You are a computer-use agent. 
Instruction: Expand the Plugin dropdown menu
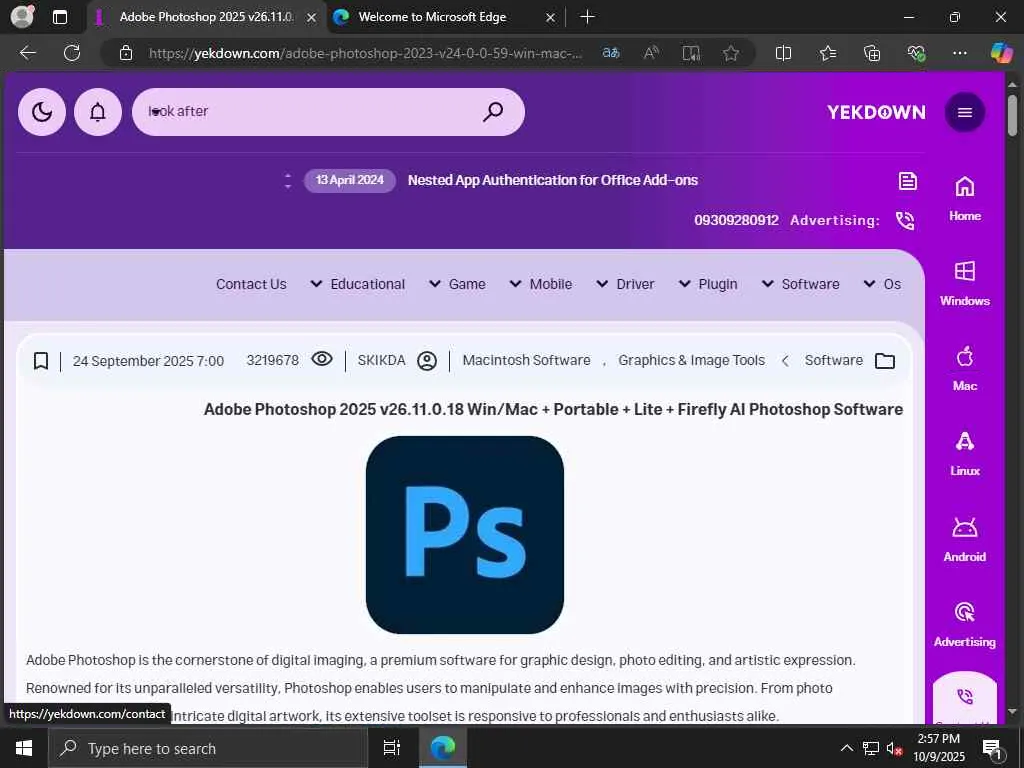[x=708, y=284]
